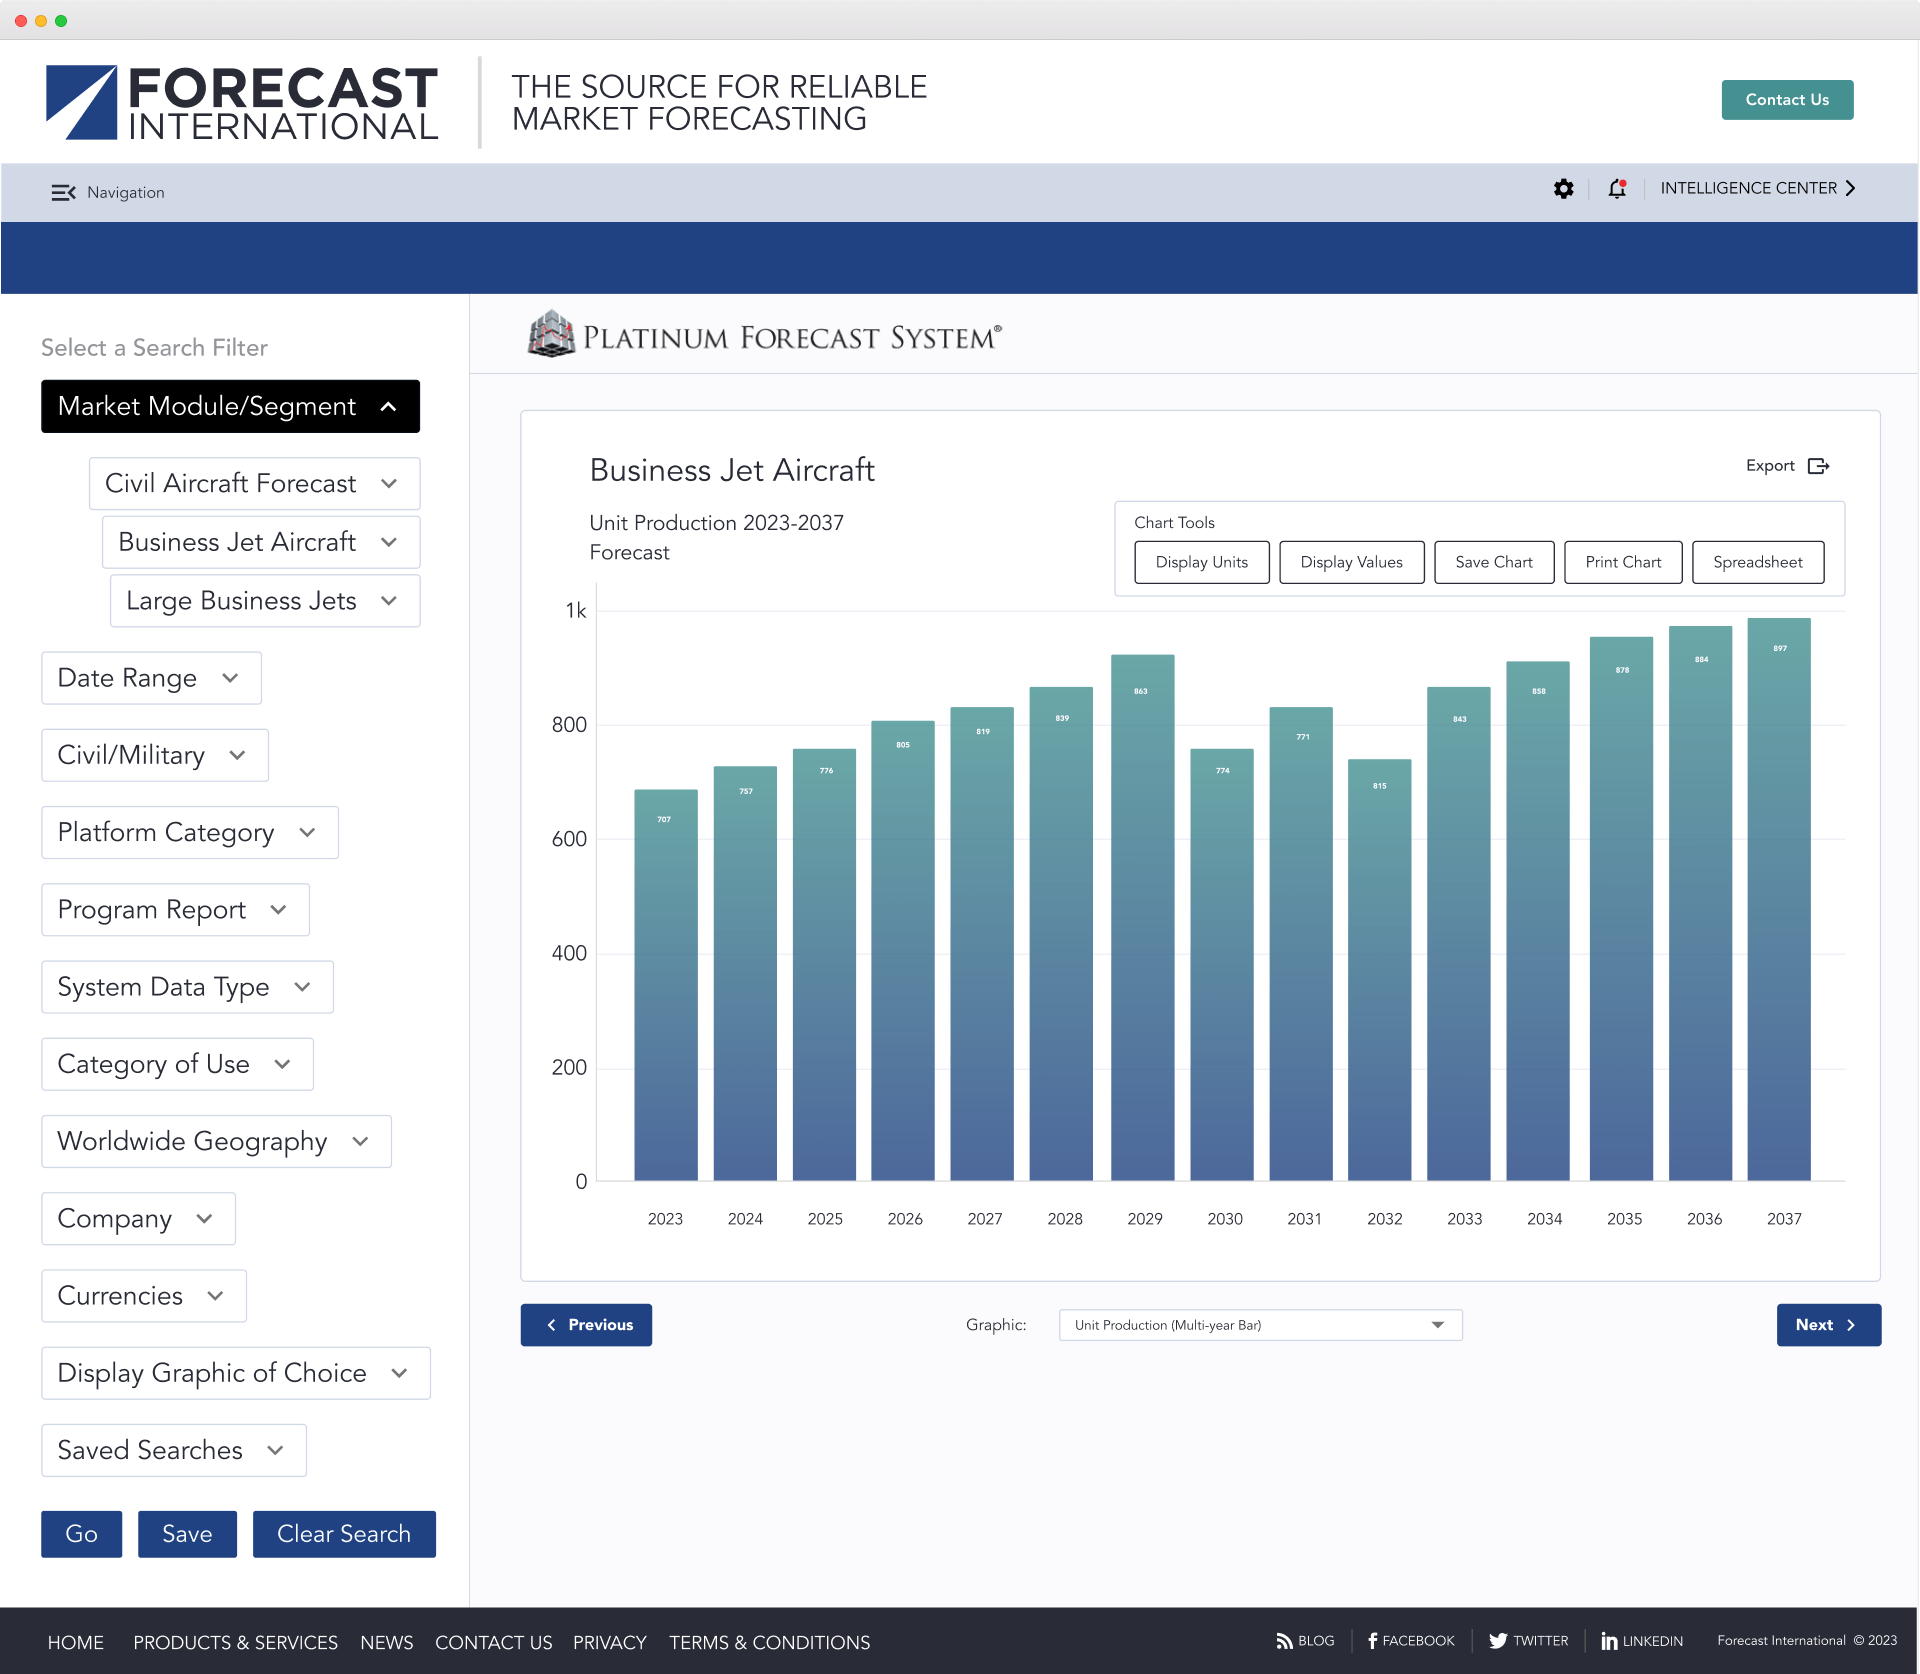Open the System Data Type filter
This screenshot has width=1920, height=1674.
pyautogui.click(x=187, y=987)
